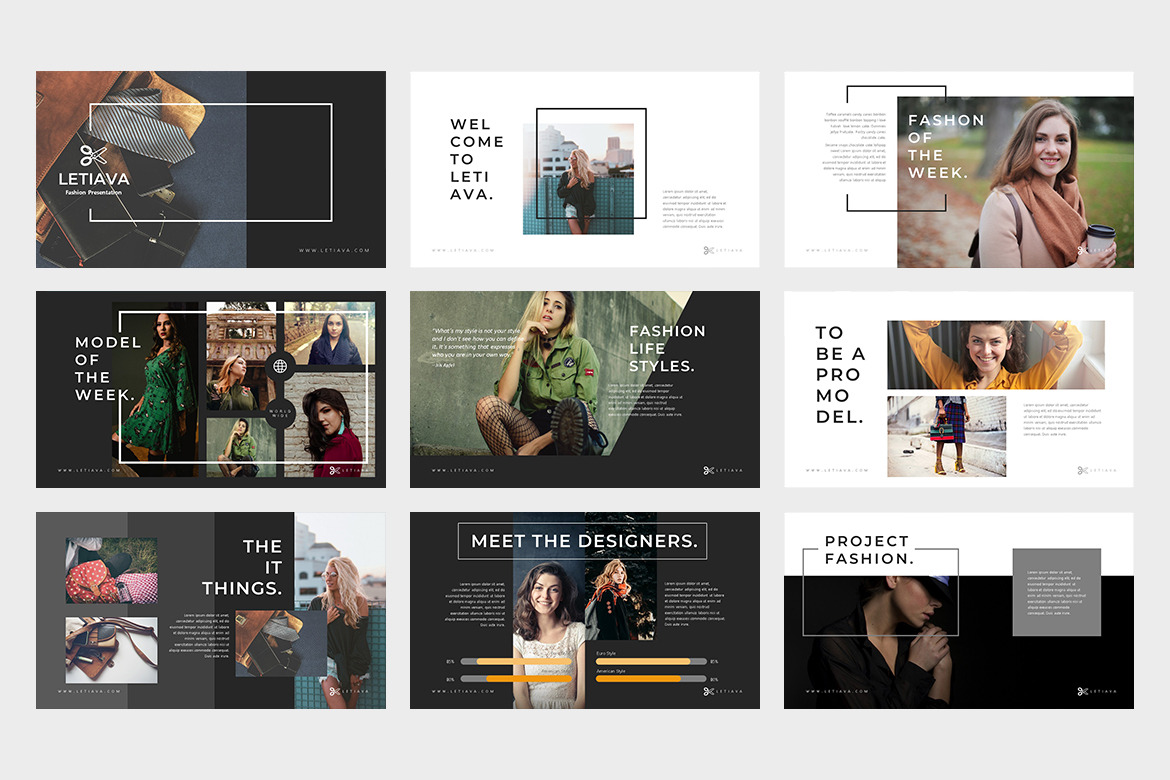Click the scissors logo on the Project Fashion slide
Screen dimensions: 1170x780
(1082, 691)
